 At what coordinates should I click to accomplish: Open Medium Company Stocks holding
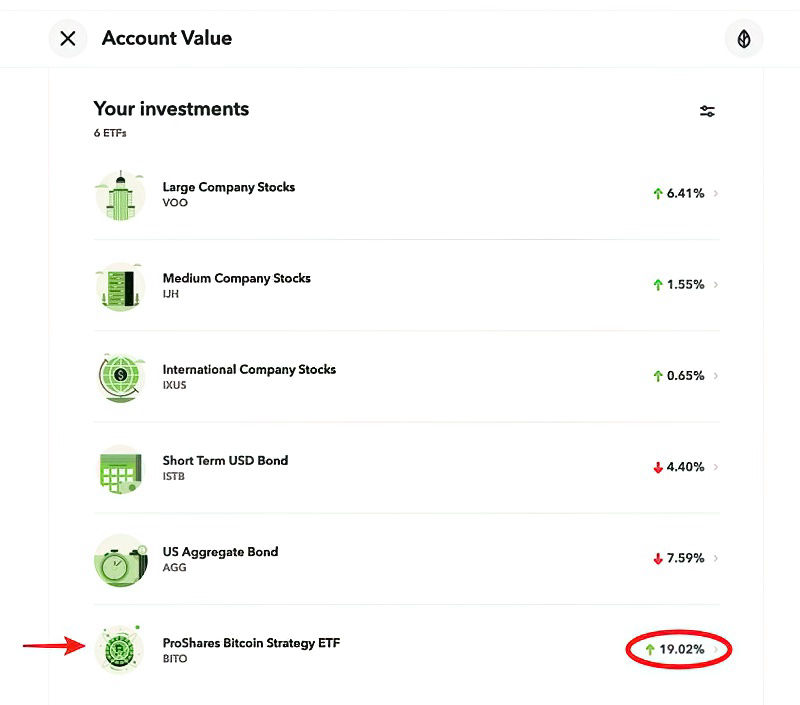237,278
